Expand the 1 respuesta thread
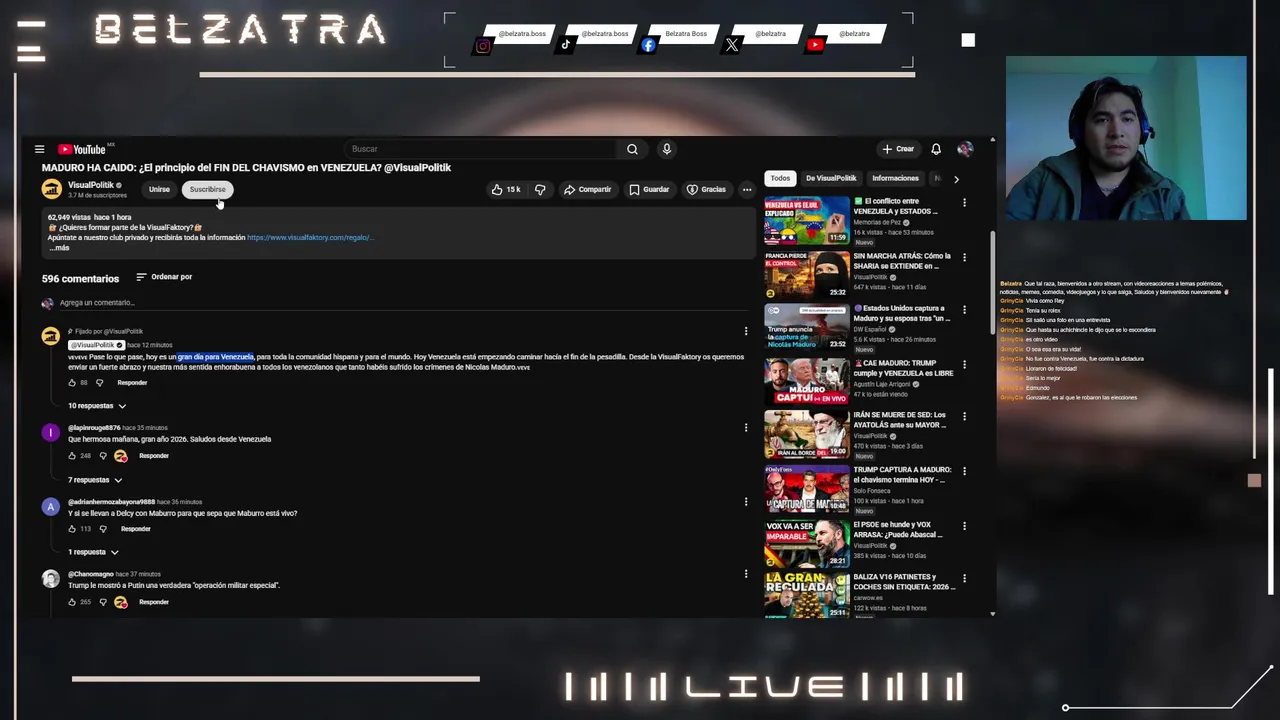Viewport: 1280px width, 720px height. point(93,552)
